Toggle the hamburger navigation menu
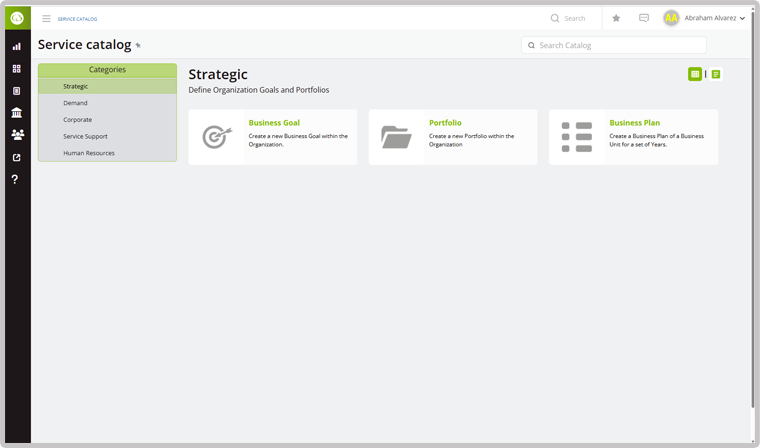The width and height of the screenshot is (760, 448). click(46, 18)
